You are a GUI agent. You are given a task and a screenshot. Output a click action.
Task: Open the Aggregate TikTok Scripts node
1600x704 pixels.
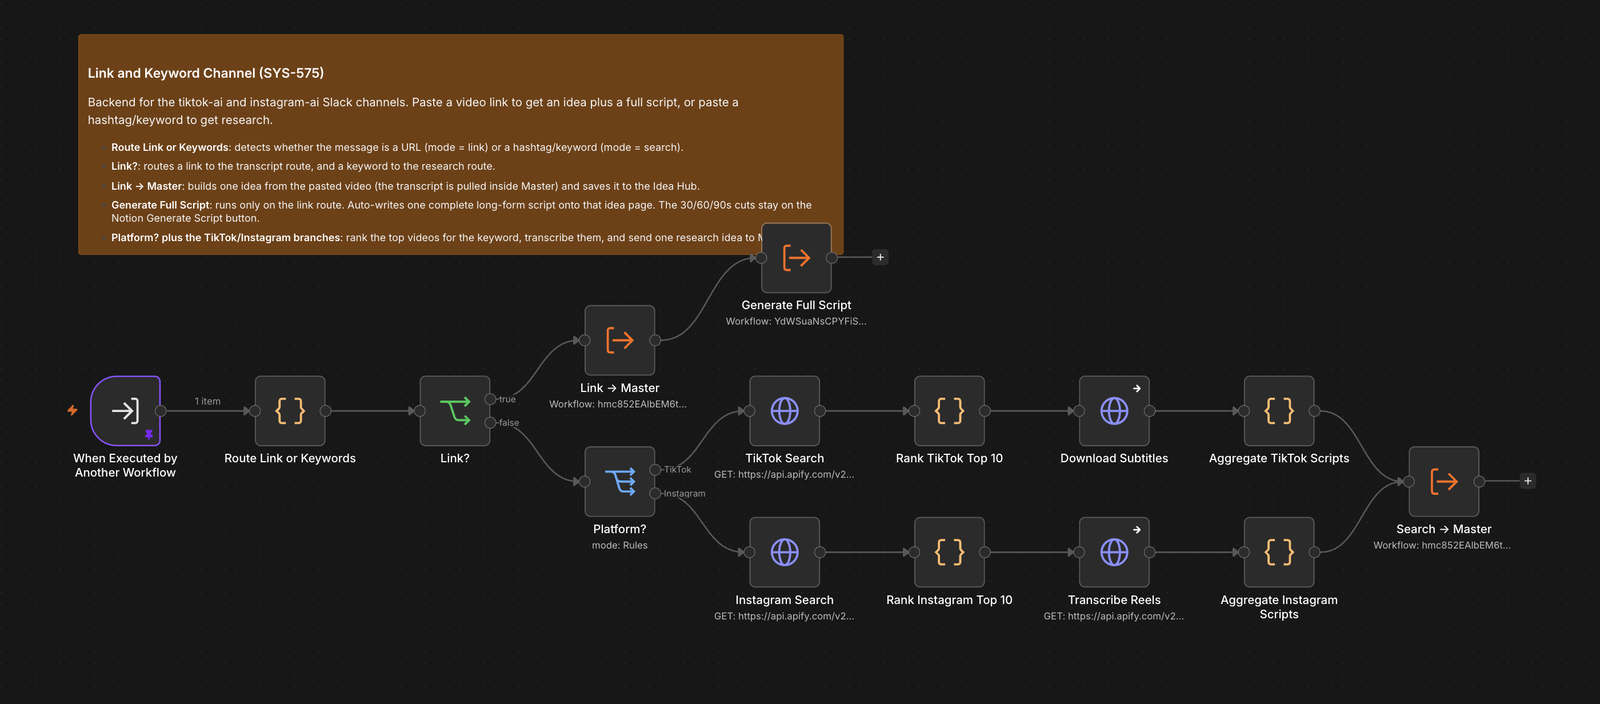(1279, 411)
